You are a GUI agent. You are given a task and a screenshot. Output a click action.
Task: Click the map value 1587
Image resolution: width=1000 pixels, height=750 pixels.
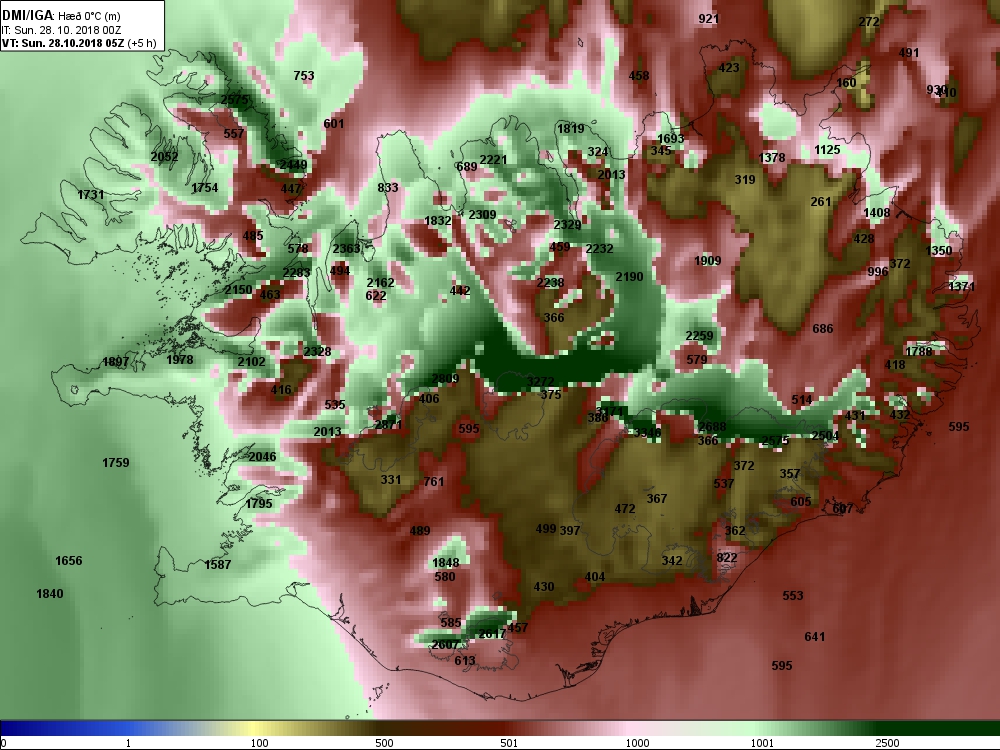(x=217, y=564)
